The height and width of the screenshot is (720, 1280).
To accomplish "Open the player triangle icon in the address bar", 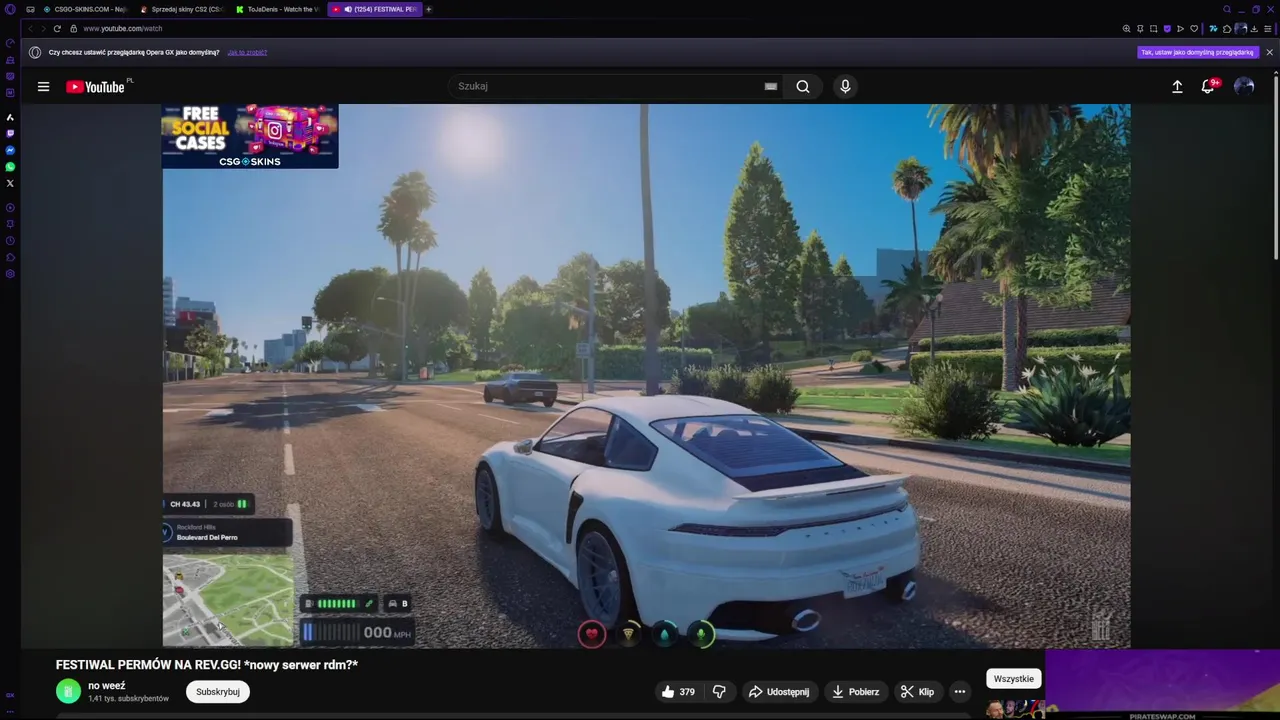I will coord(1180,29).
